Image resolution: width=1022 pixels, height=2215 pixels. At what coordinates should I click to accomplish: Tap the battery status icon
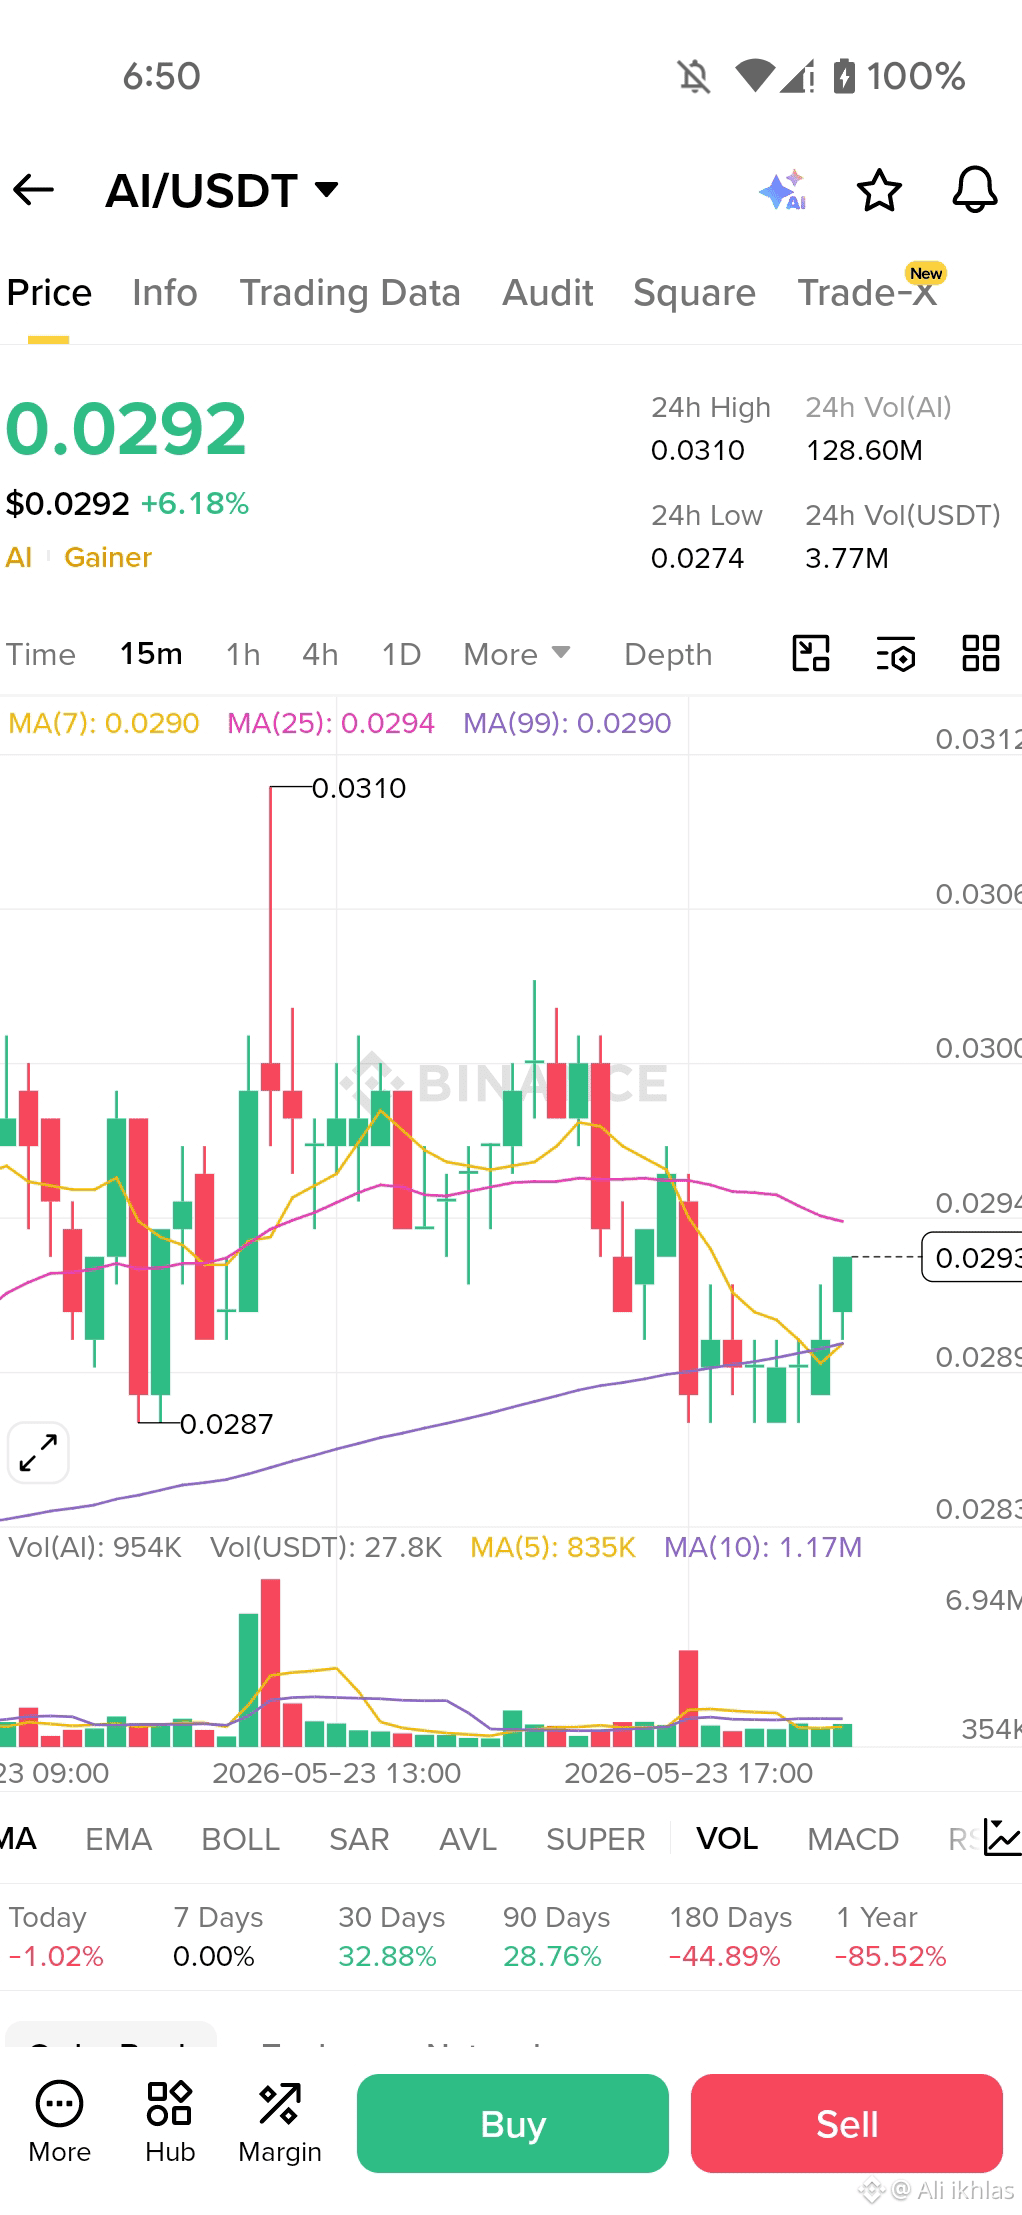[x=844, y=76]
